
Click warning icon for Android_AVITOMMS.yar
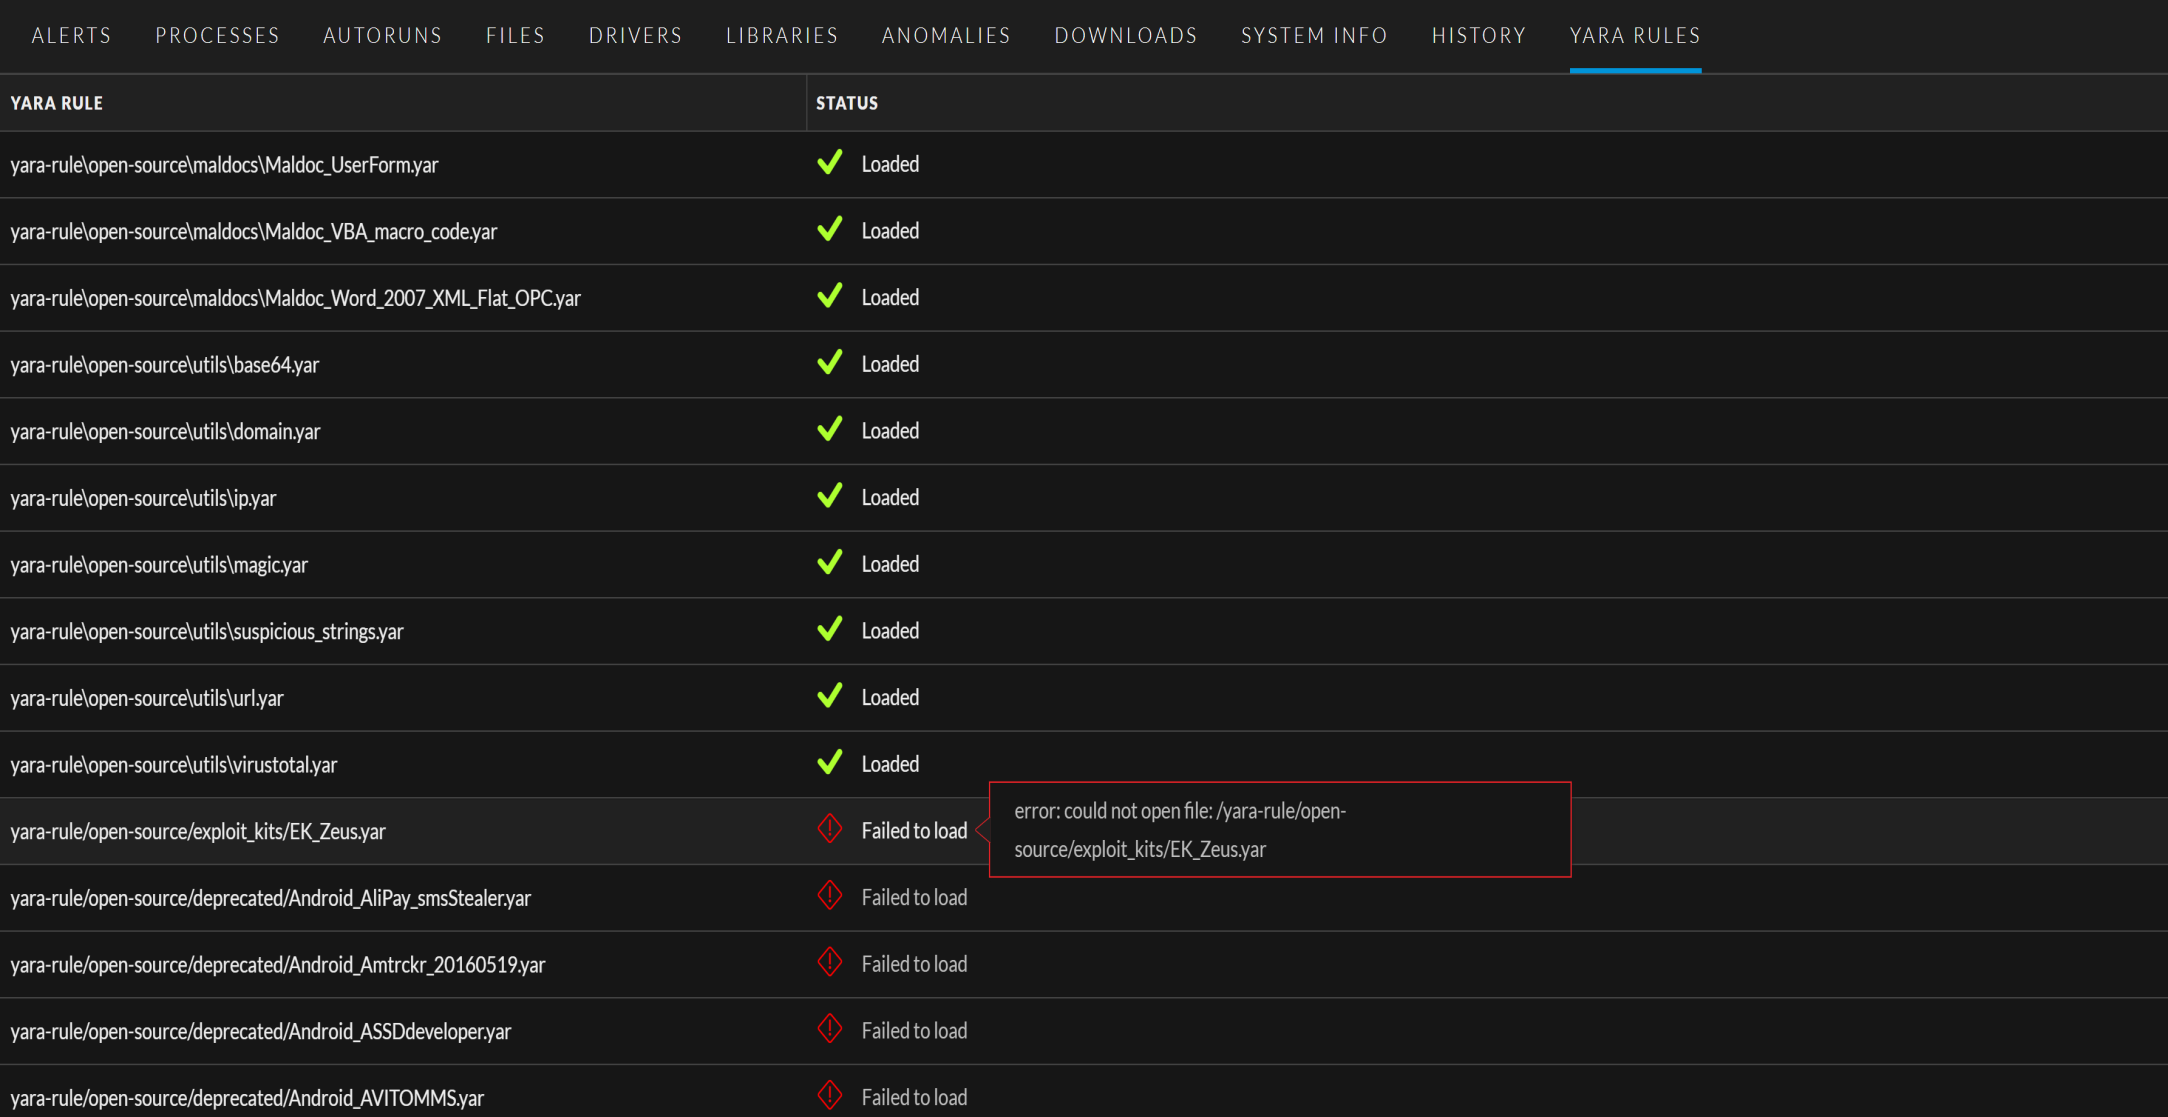pos(829,1096)
